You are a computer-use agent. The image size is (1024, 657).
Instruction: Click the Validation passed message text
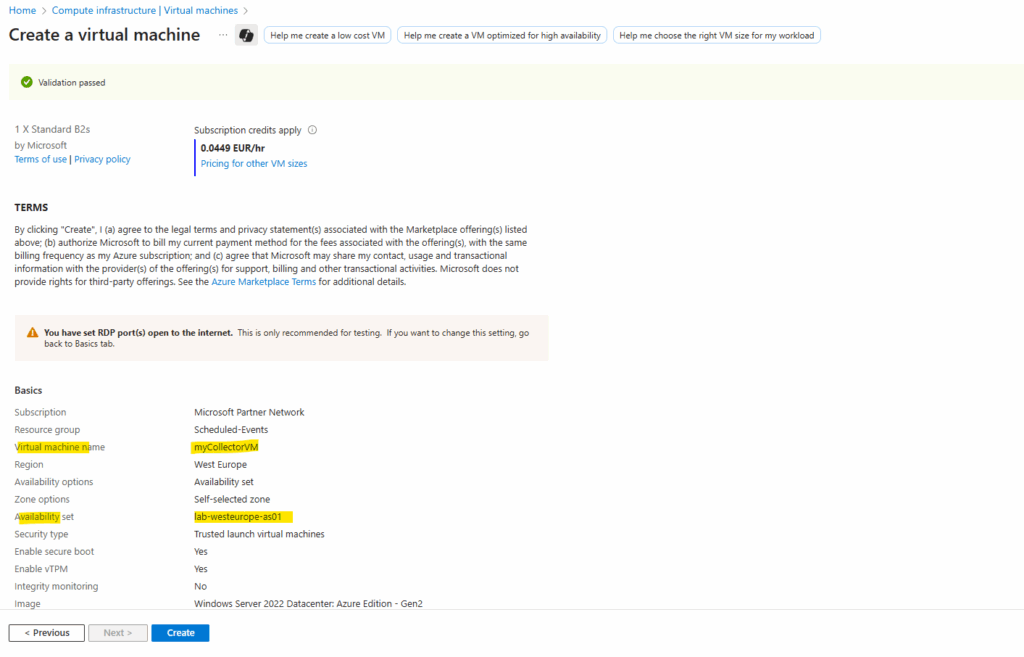[72, 82]
